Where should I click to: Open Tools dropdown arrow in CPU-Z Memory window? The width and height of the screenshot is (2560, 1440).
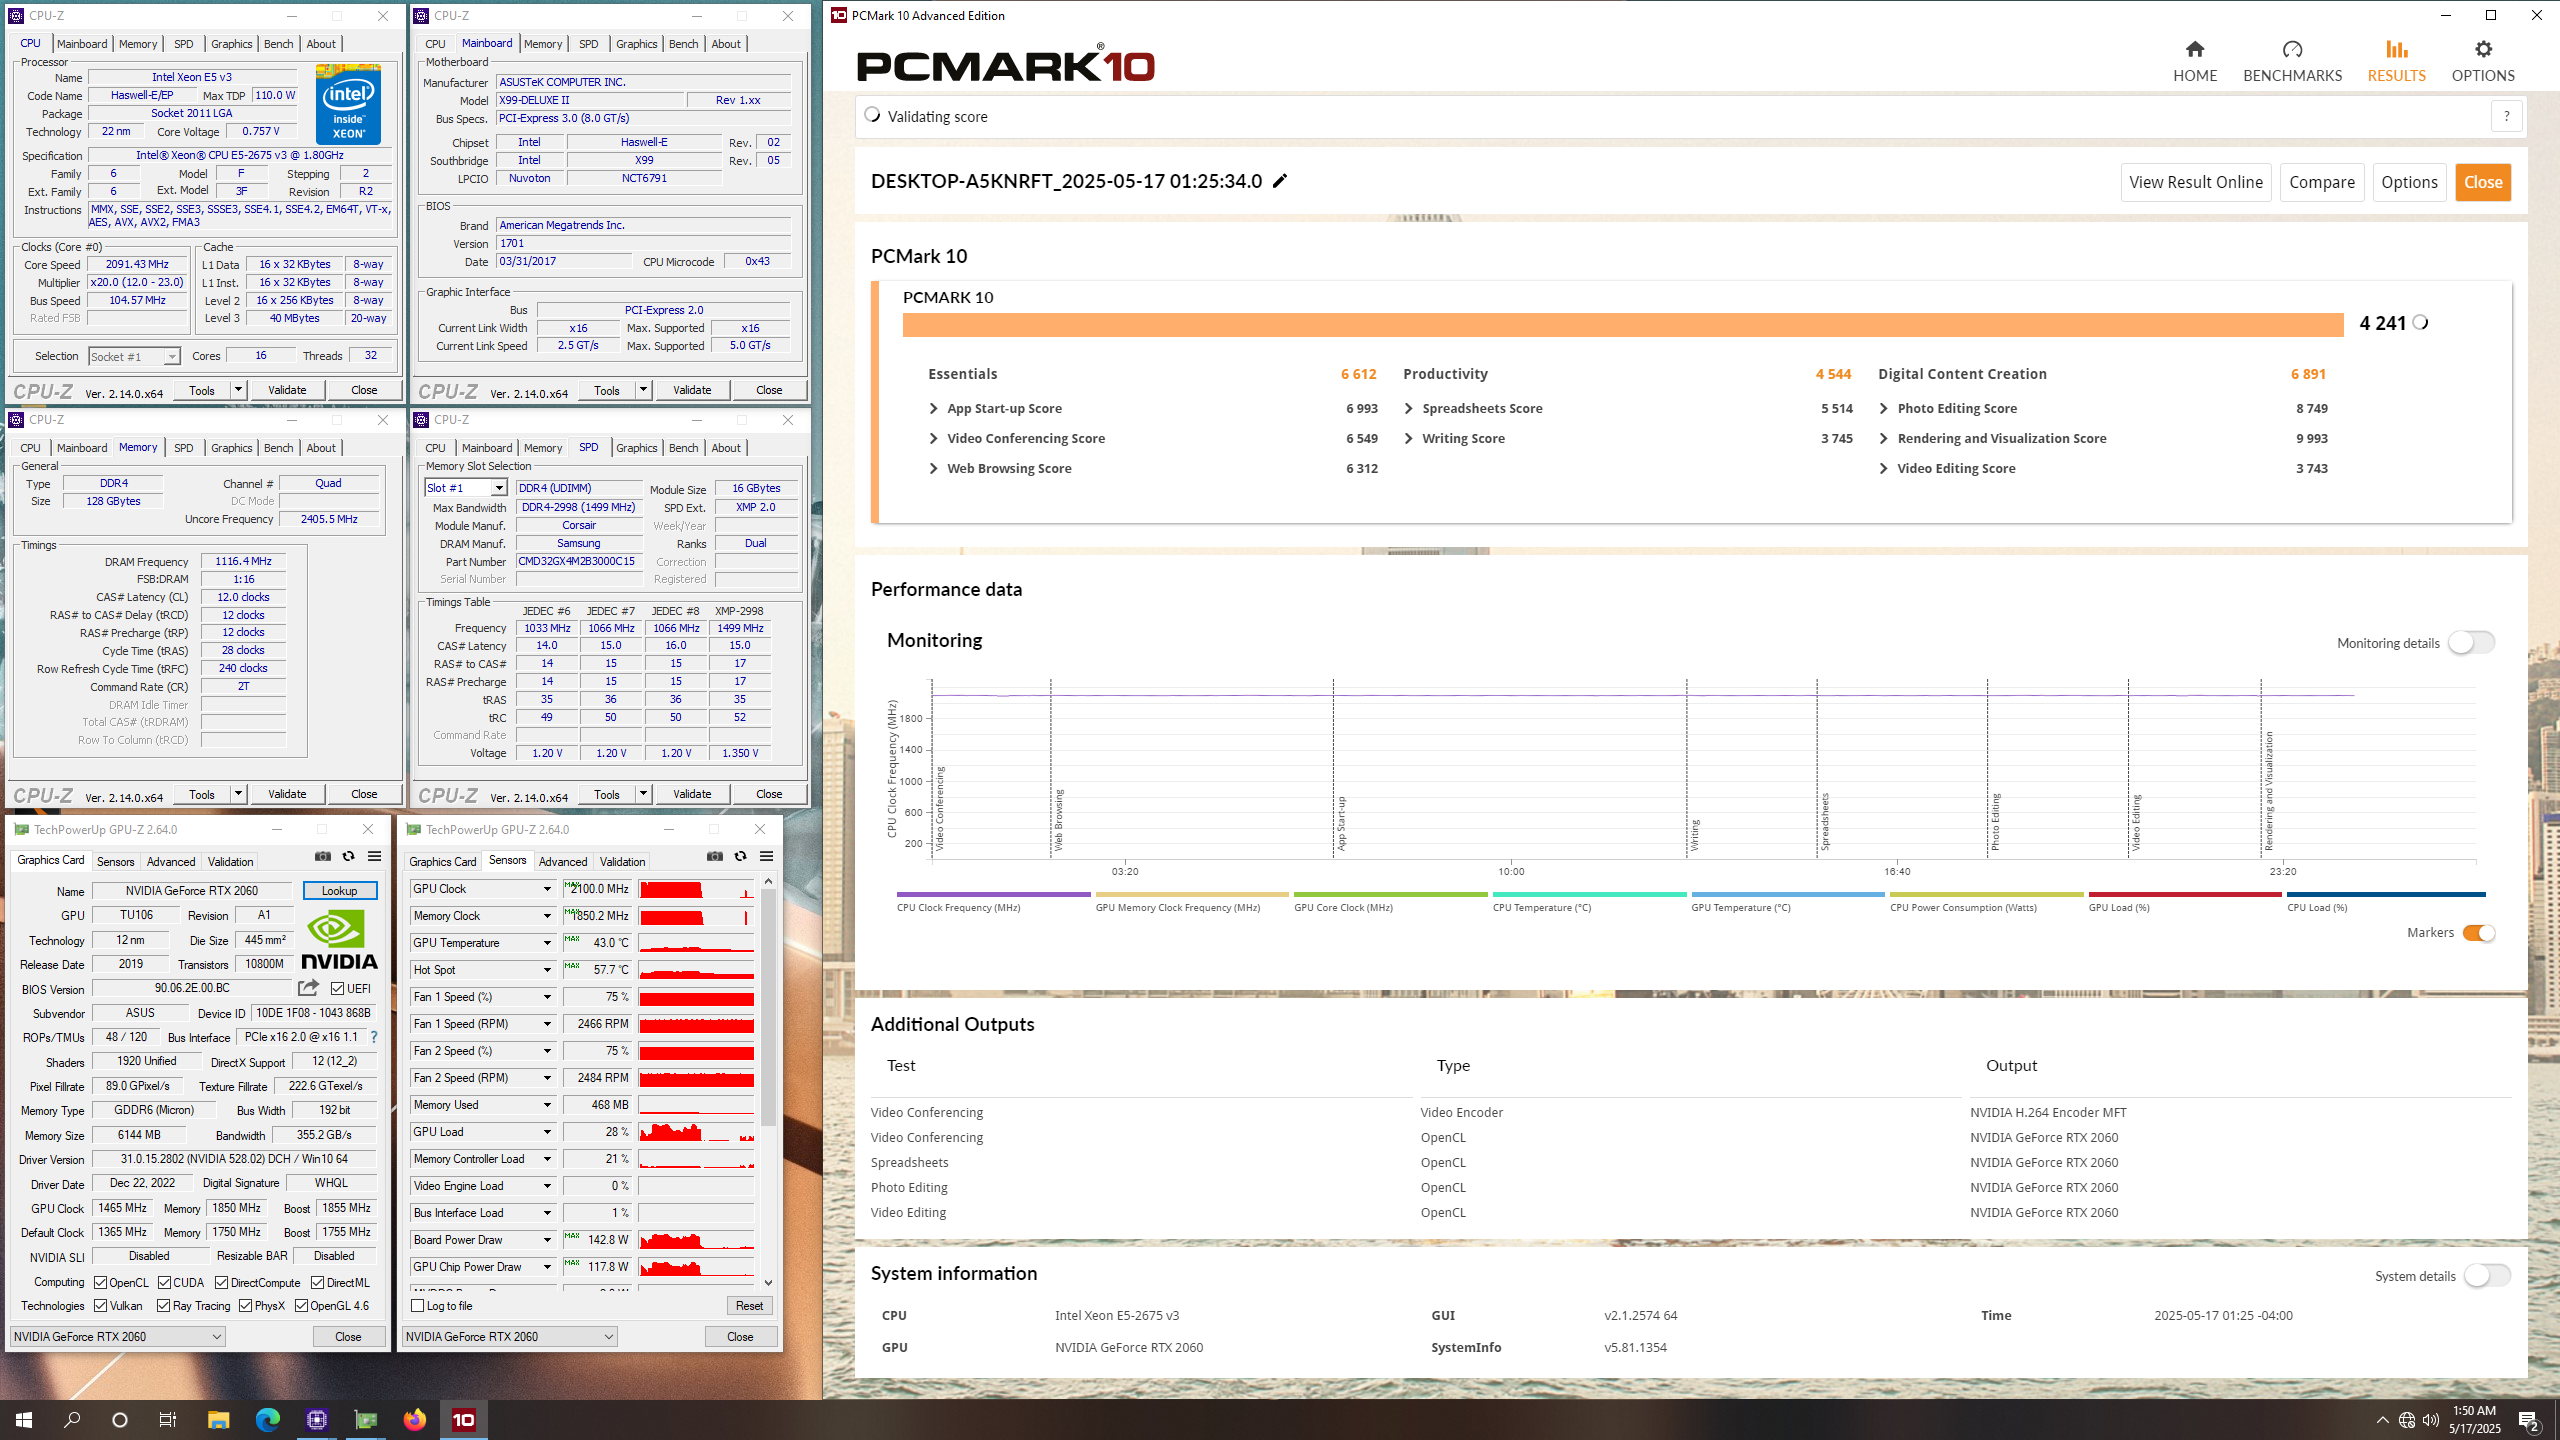pyautogui.click(x=238, y=794)
